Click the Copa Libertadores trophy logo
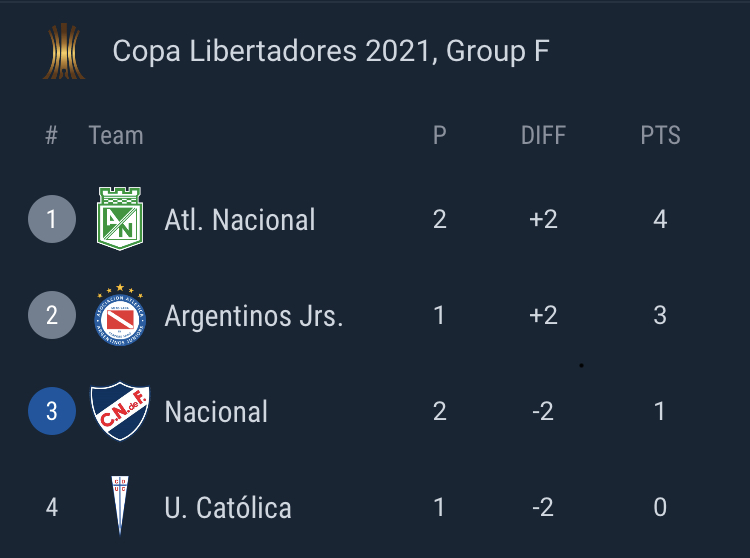The image size is (750, 558). pyautogui.click(x=64, y=51)
